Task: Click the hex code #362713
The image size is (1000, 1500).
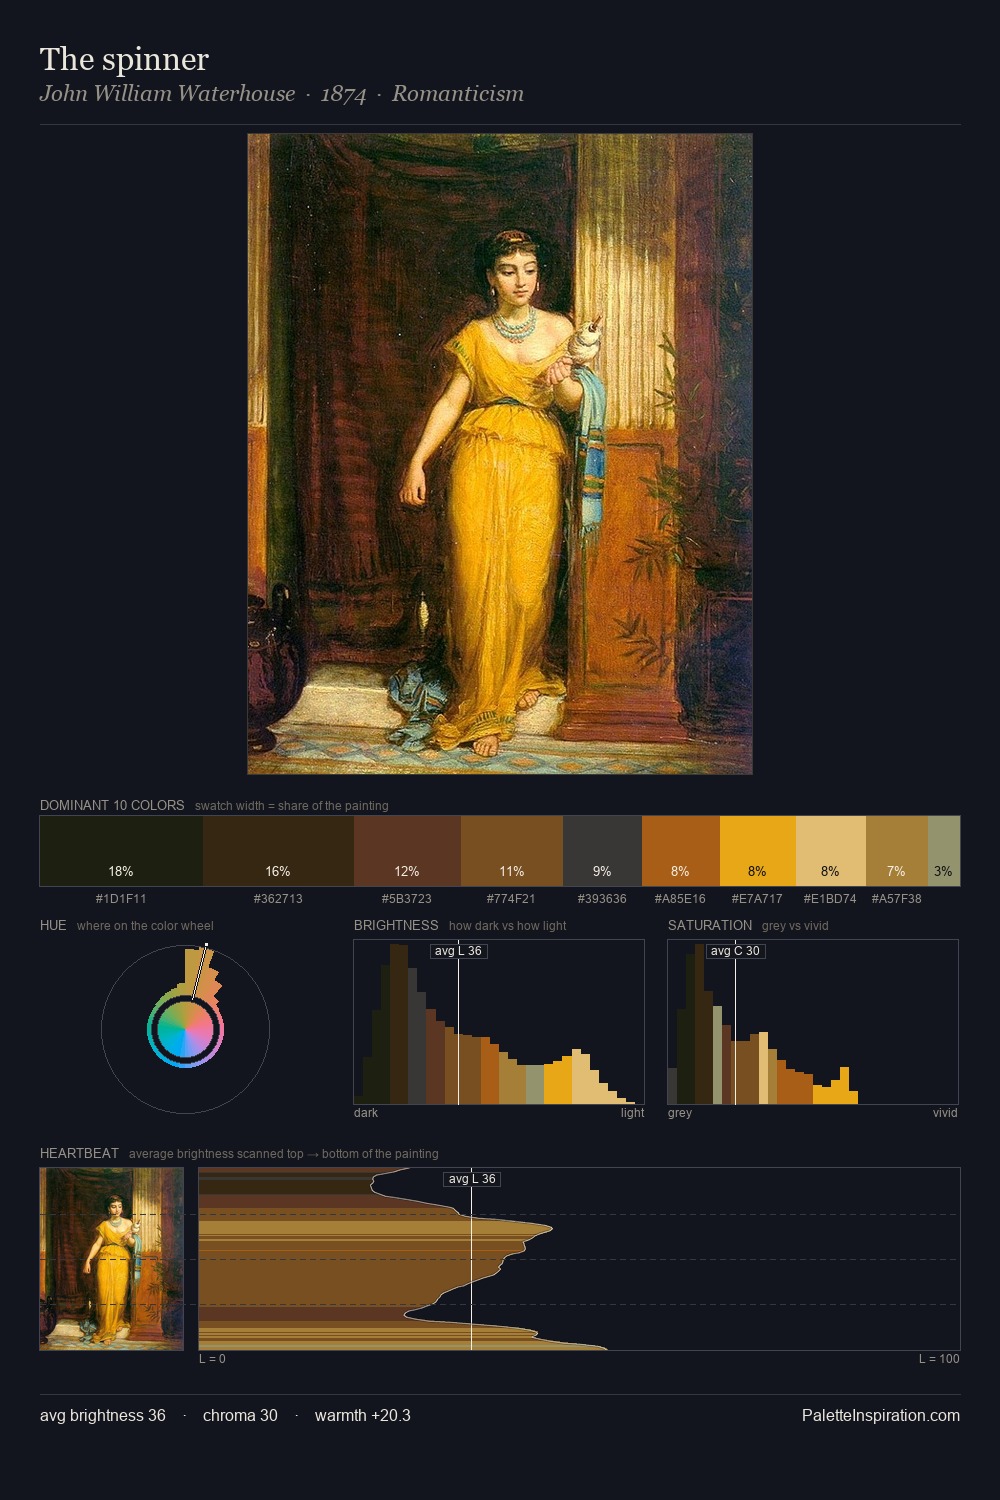Action: [278, 899]
